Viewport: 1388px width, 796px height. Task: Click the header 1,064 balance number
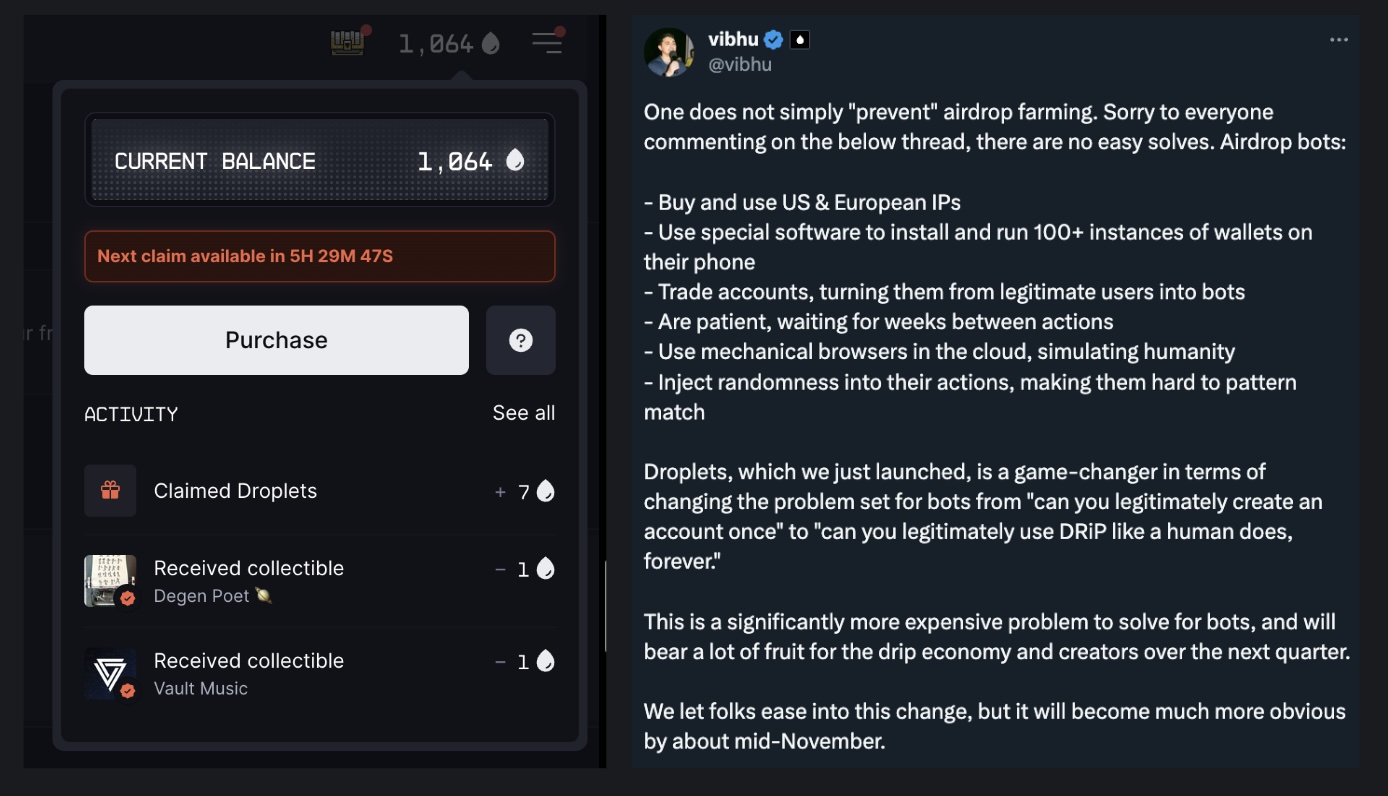click(435, 44)
